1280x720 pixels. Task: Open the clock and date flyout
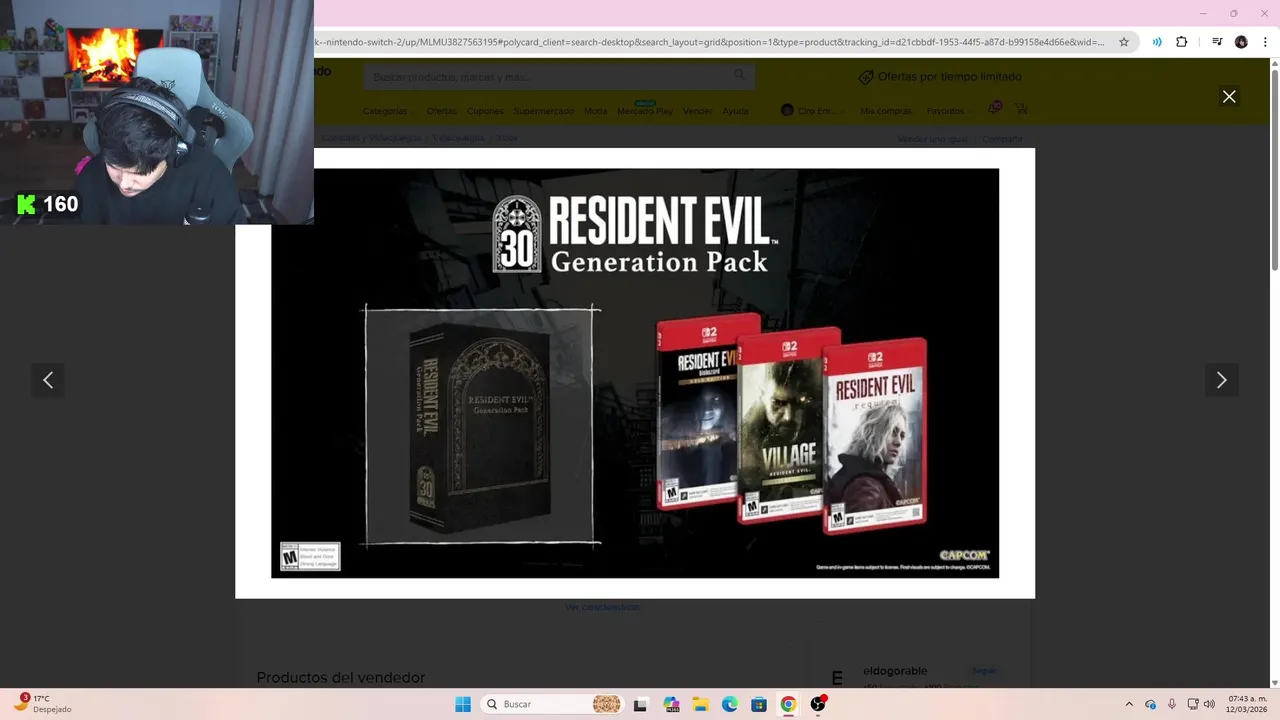(x=1246, y=704)
